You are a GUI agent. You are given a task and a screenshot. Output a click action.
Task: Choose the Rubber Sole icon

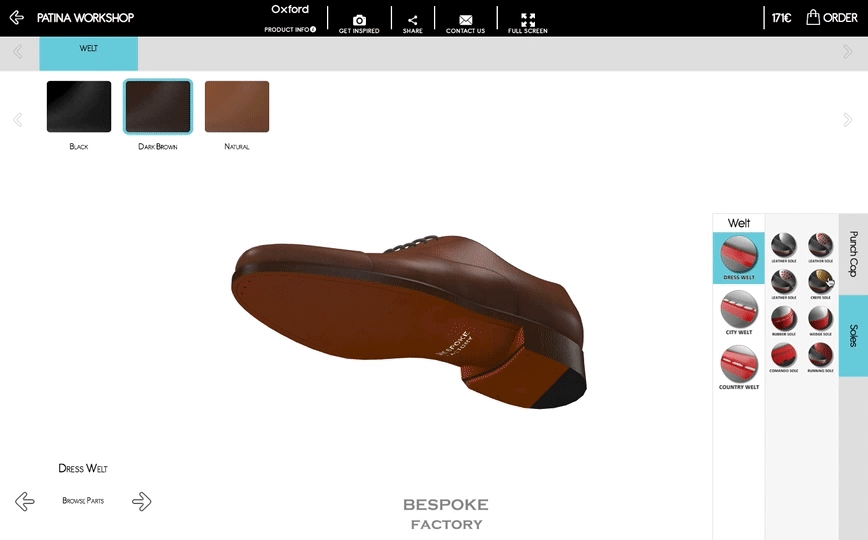(784, 318)
